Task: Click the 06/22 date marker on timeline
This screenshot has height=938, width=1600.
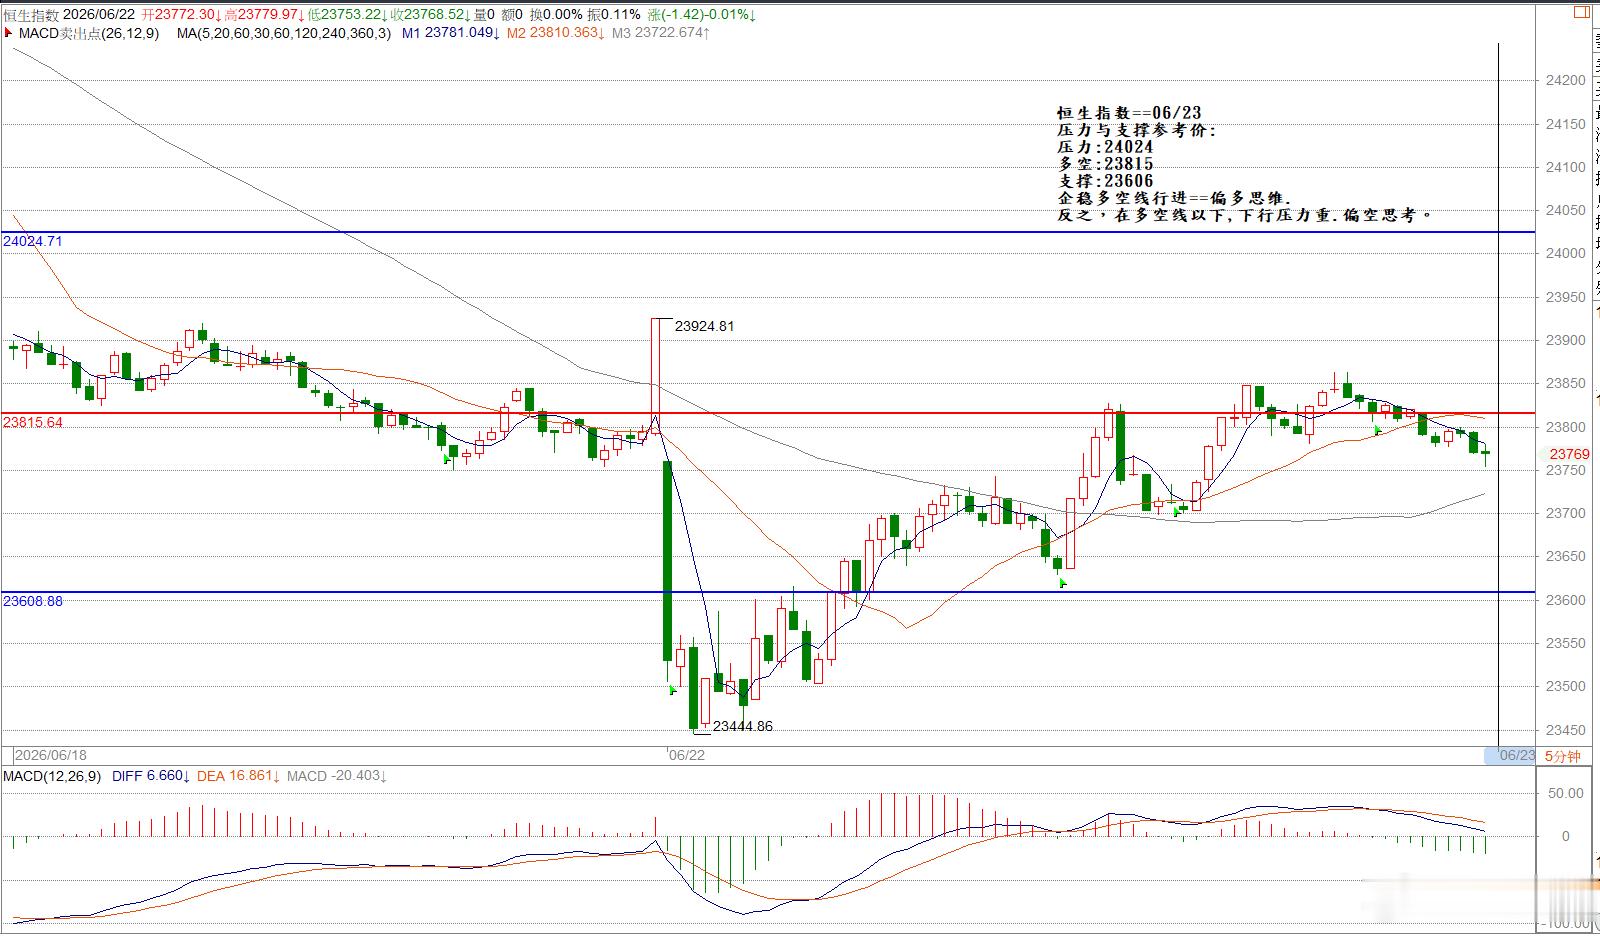Action: (687, 755)
